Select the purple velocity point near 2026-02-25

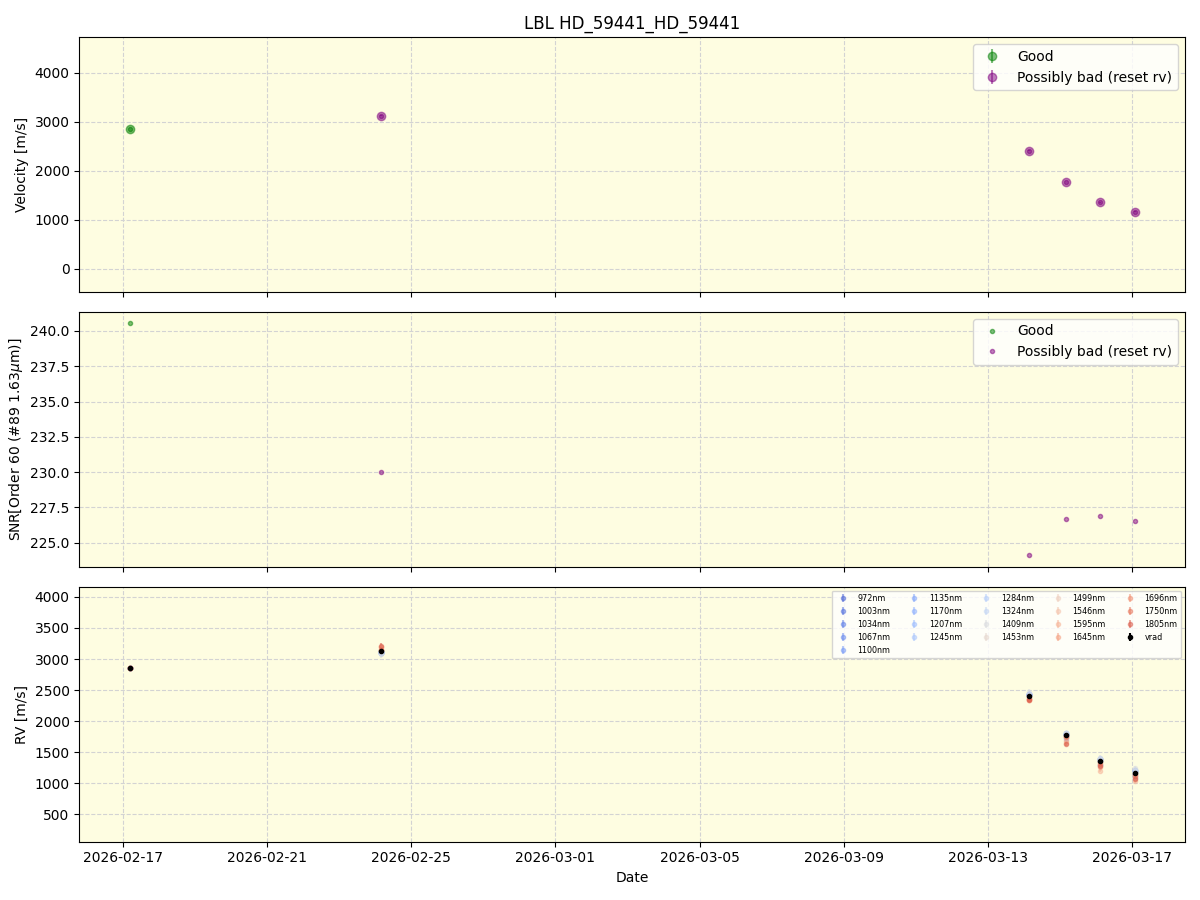[x=380, y=116]
